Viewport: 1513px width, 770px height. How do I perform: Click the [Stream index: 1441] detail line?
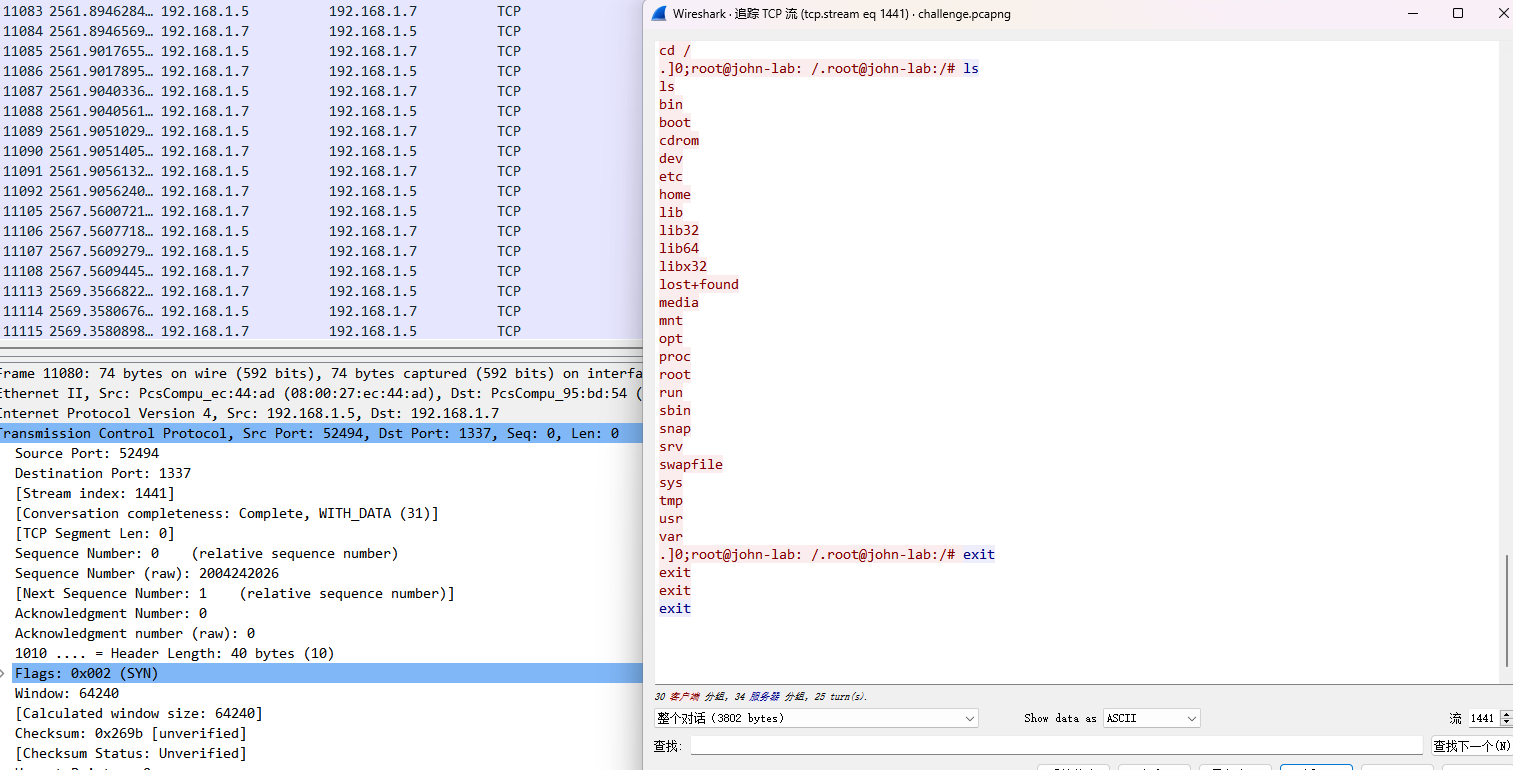click(95, 493)
